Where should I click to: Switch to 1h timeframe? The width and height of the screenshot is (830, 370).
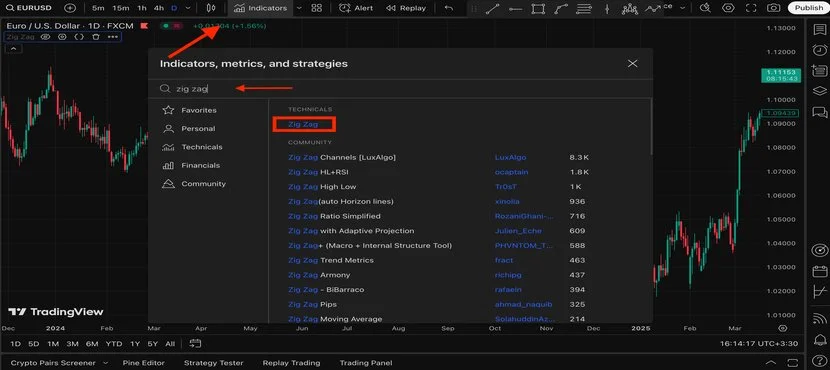142,8
